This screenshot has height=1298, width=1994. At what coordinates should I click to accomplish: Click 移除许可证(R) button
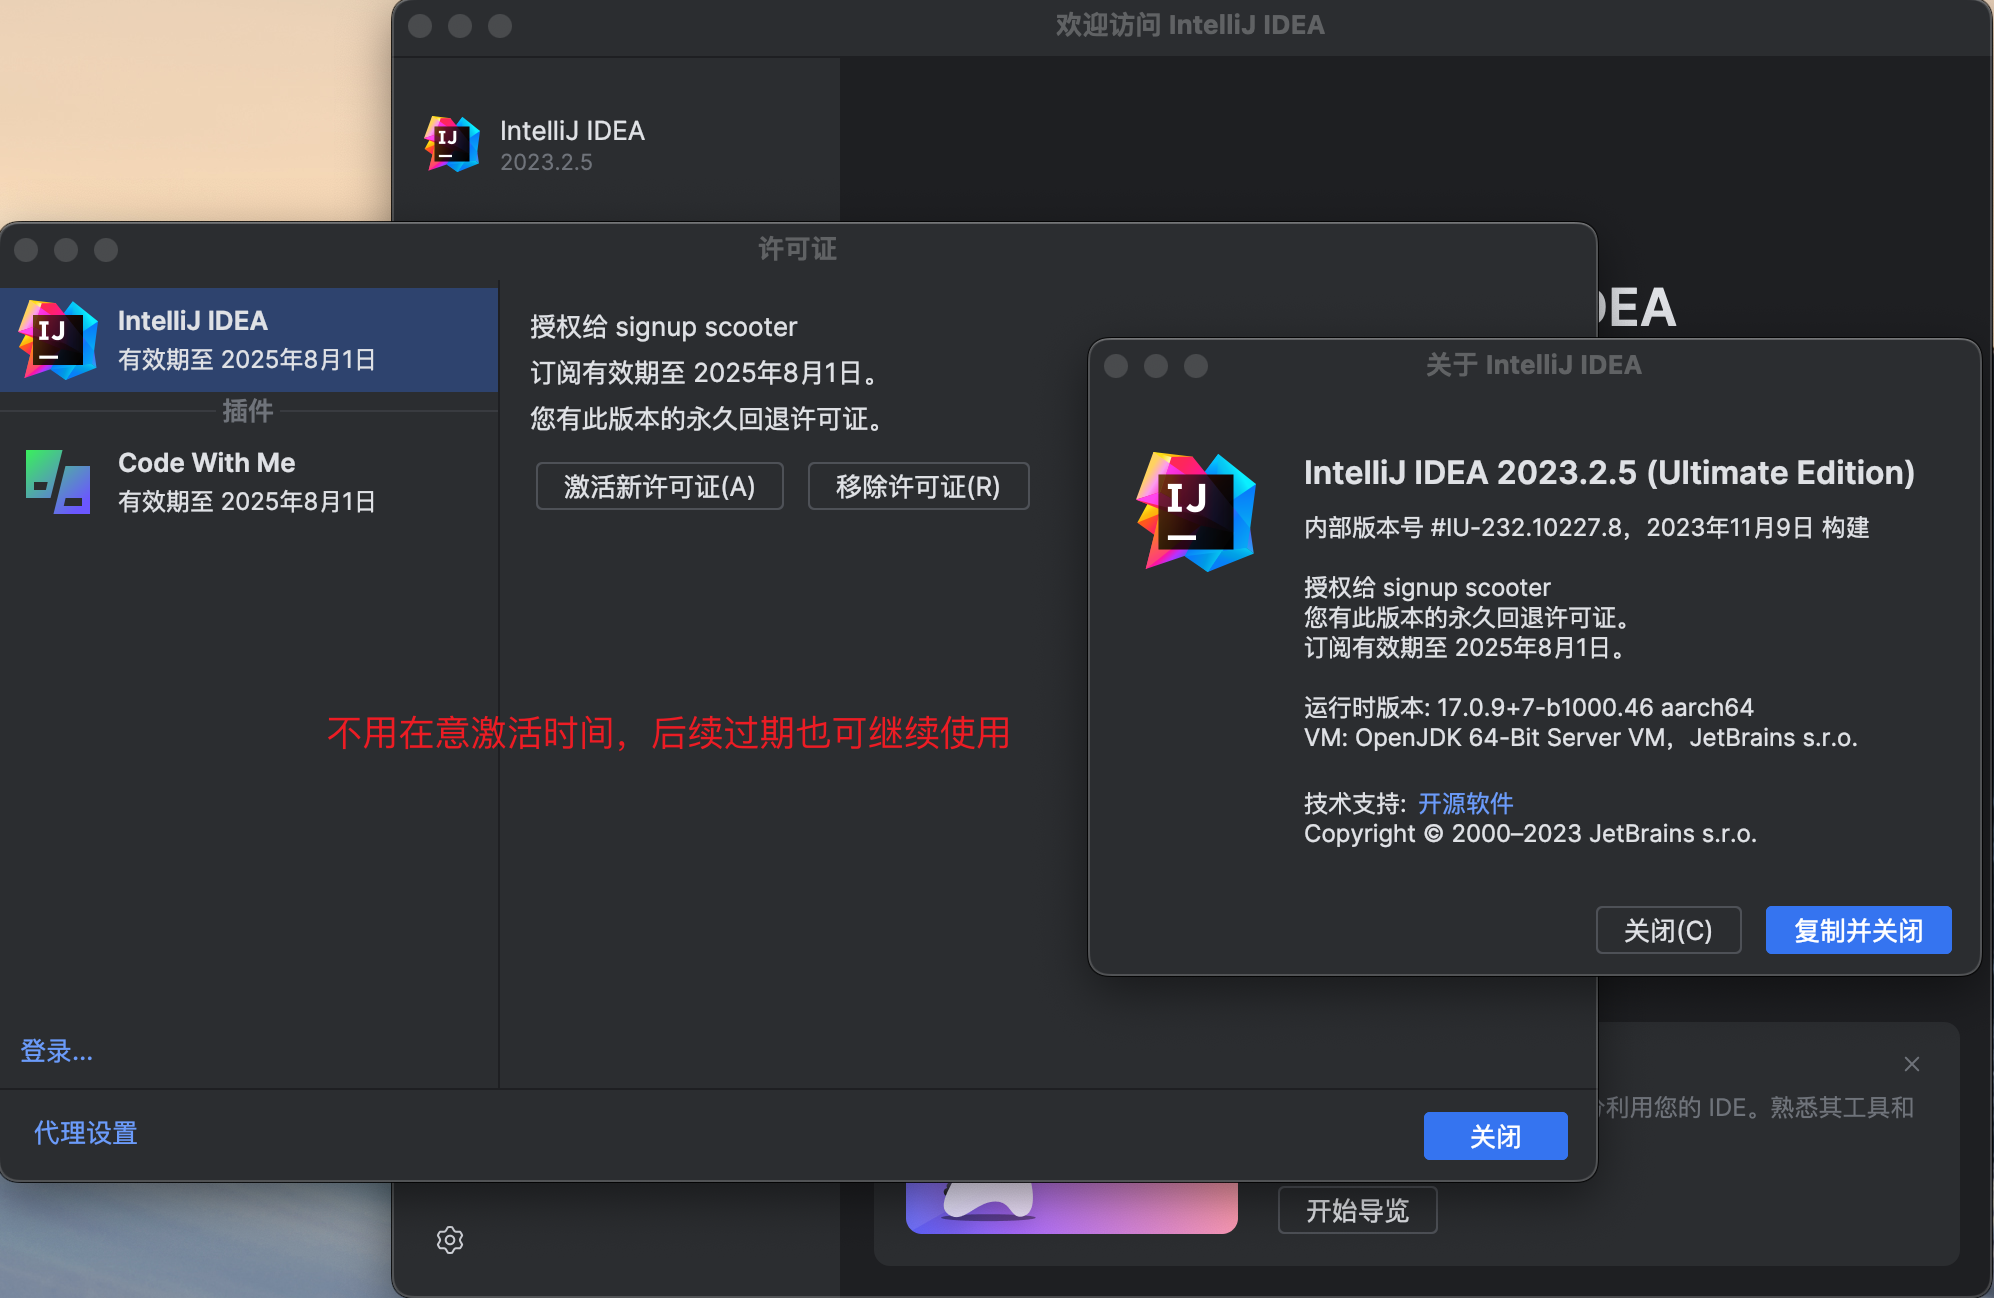[x=918, y=487]
